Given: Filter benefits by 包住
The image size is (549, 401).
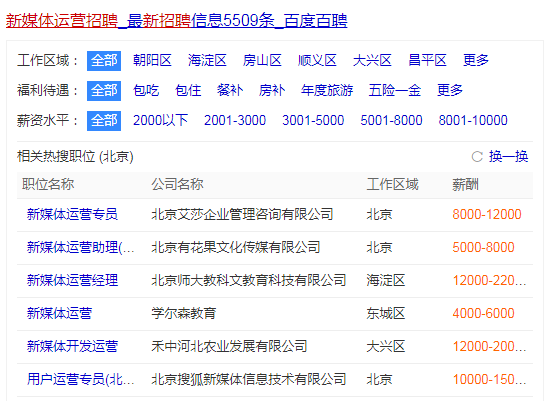Looking at the screenshot, I should click(188, 91).
